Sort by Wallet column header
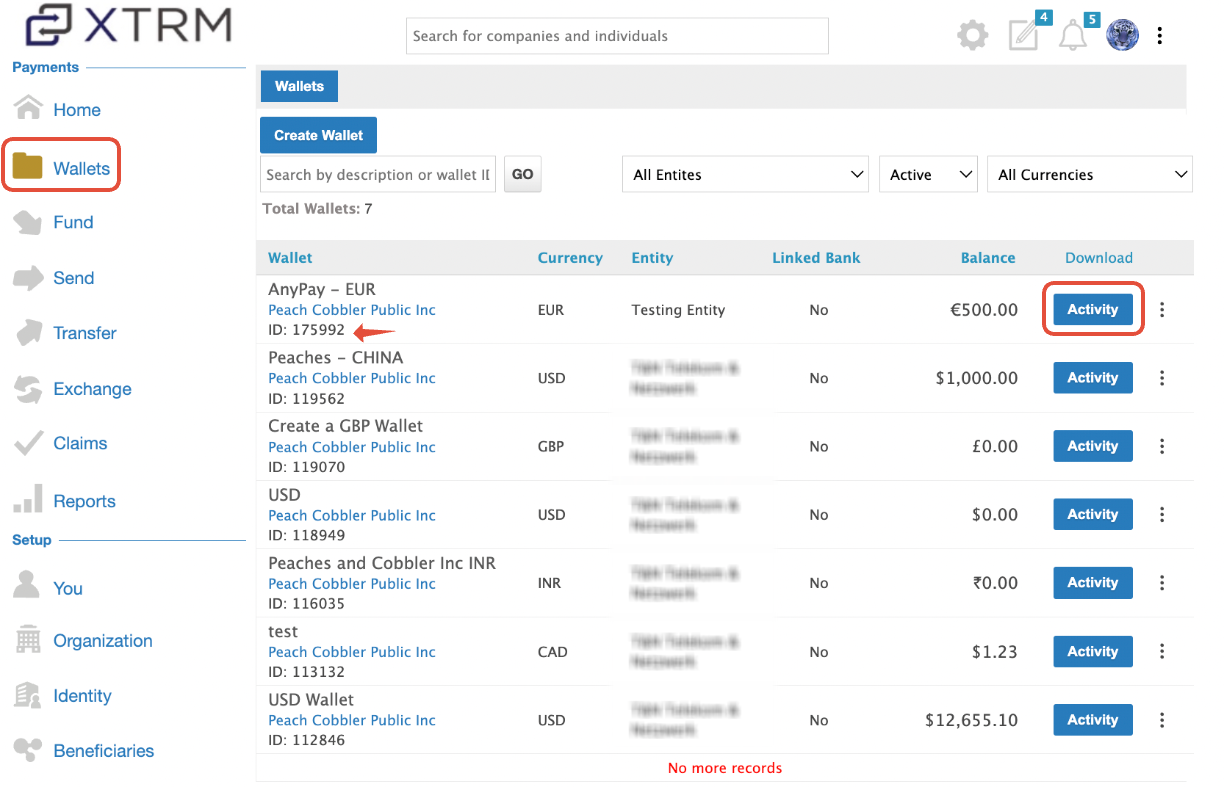Image resolution: width=1224 pixels, height=787 pixels. (x=290, y=258)
